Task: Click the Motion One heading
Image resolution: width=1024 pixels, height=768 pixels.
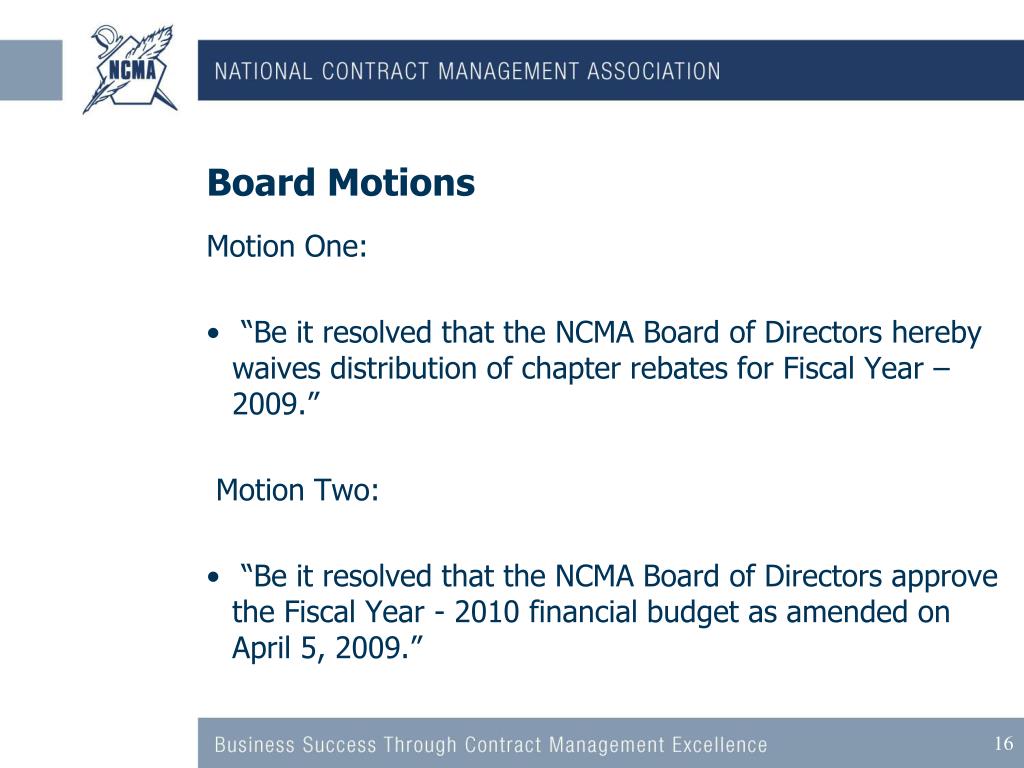Action: click(287, 247)
